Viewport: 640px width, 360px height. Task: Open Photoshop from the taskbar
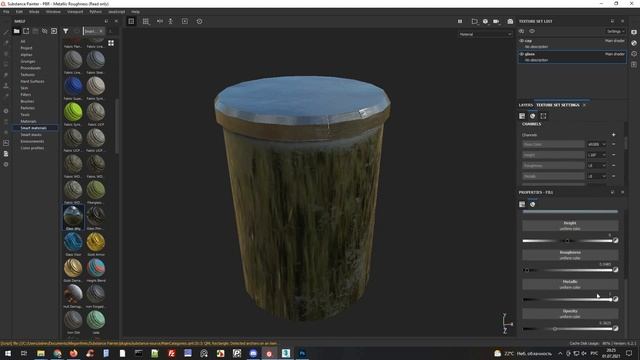click(x=302, y=353)
